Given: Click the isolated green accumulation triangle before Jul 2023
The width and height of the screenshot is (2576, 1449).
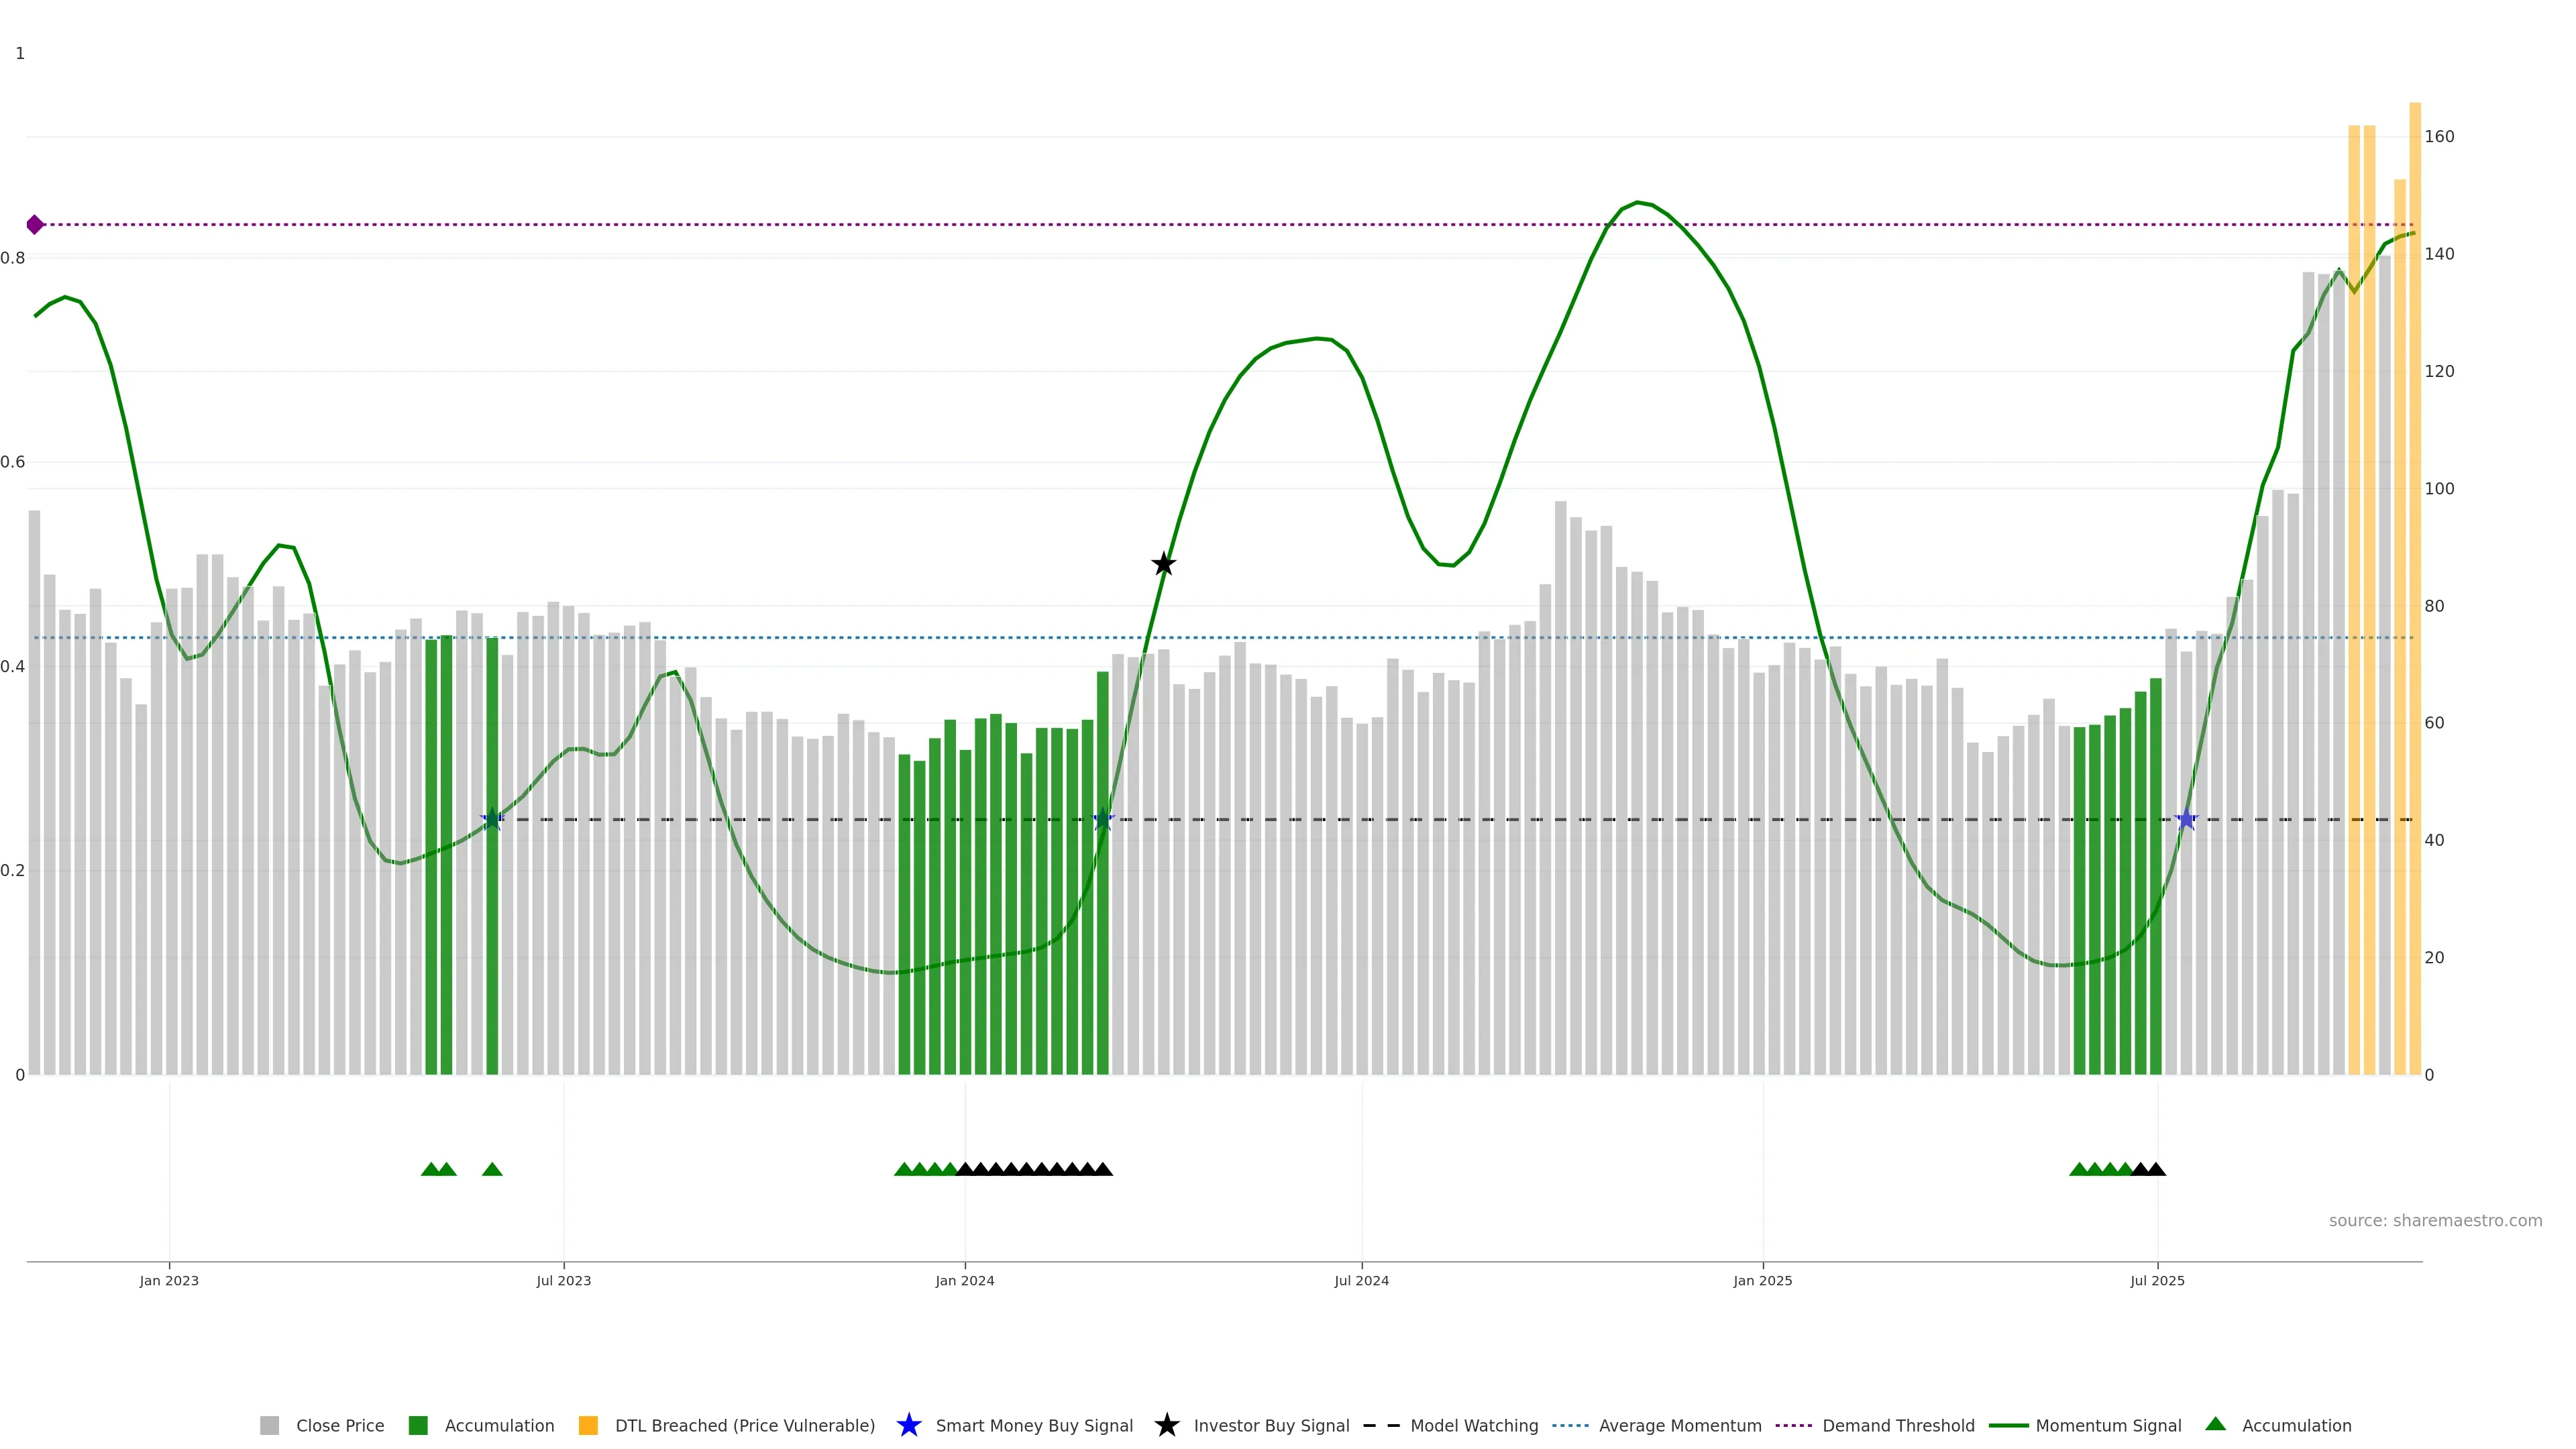Looking at the screenshot, I should 492,1169.
